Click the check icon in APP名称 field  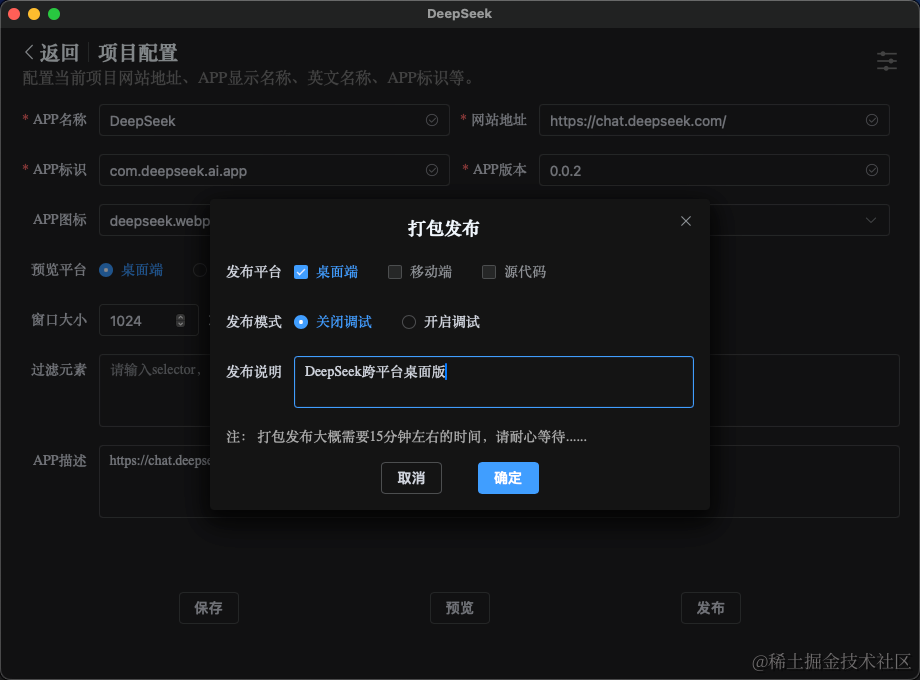click(x=432, y=120)
